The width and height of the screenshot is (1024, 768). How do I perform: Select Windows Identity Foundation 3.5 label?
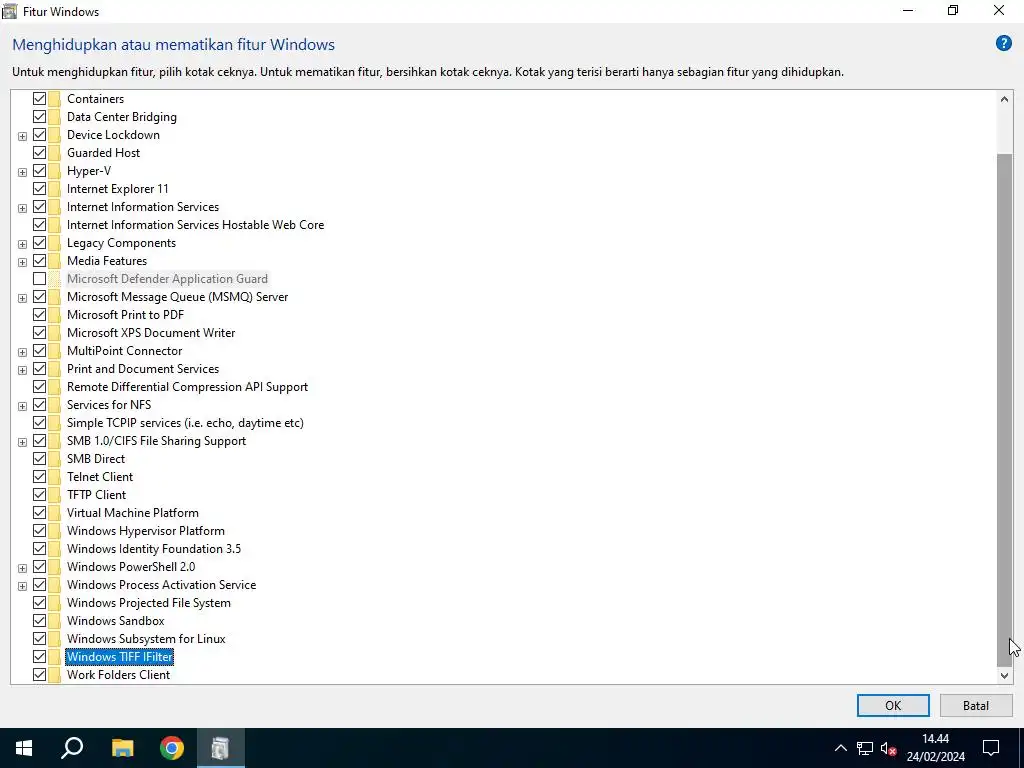tap(153, 549)
